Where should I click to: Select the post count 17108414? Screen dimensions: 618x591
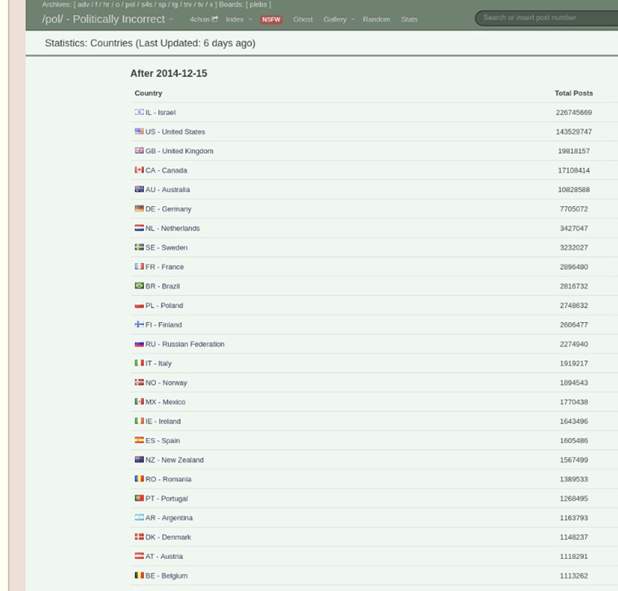(573, 170)
